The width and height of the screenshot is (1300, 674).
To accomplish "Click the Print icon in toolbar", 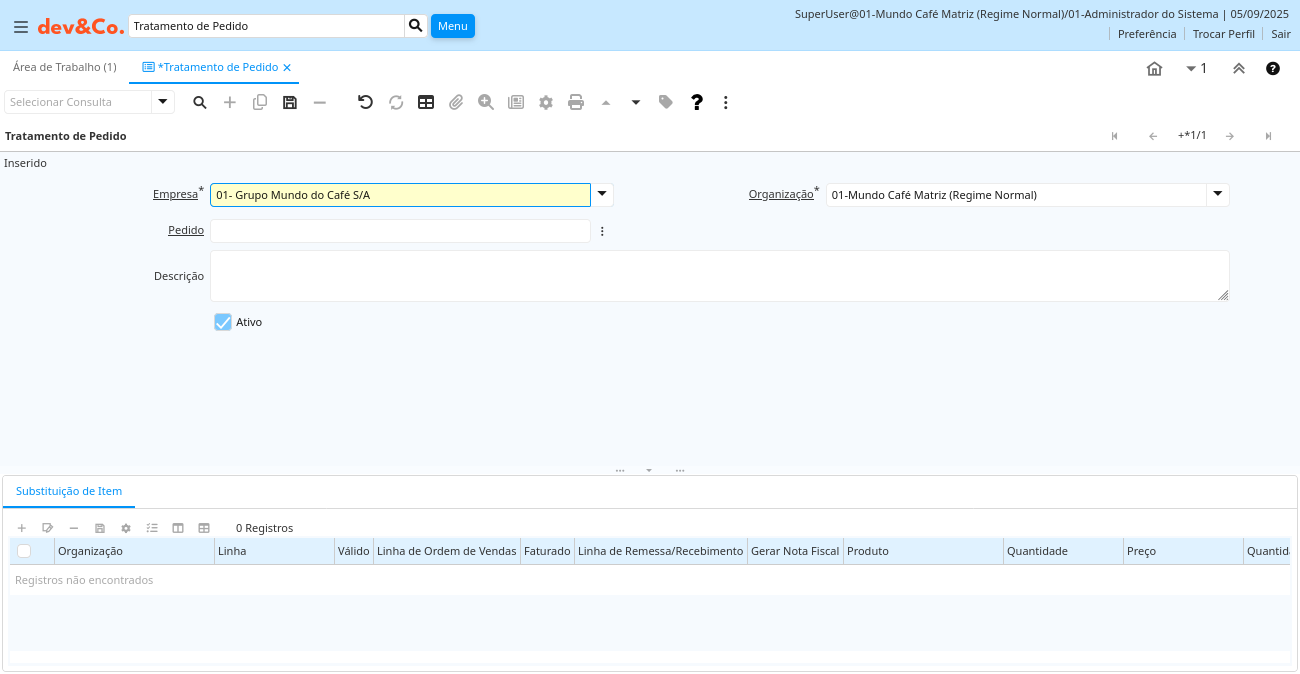I will (x=576, y=102).
